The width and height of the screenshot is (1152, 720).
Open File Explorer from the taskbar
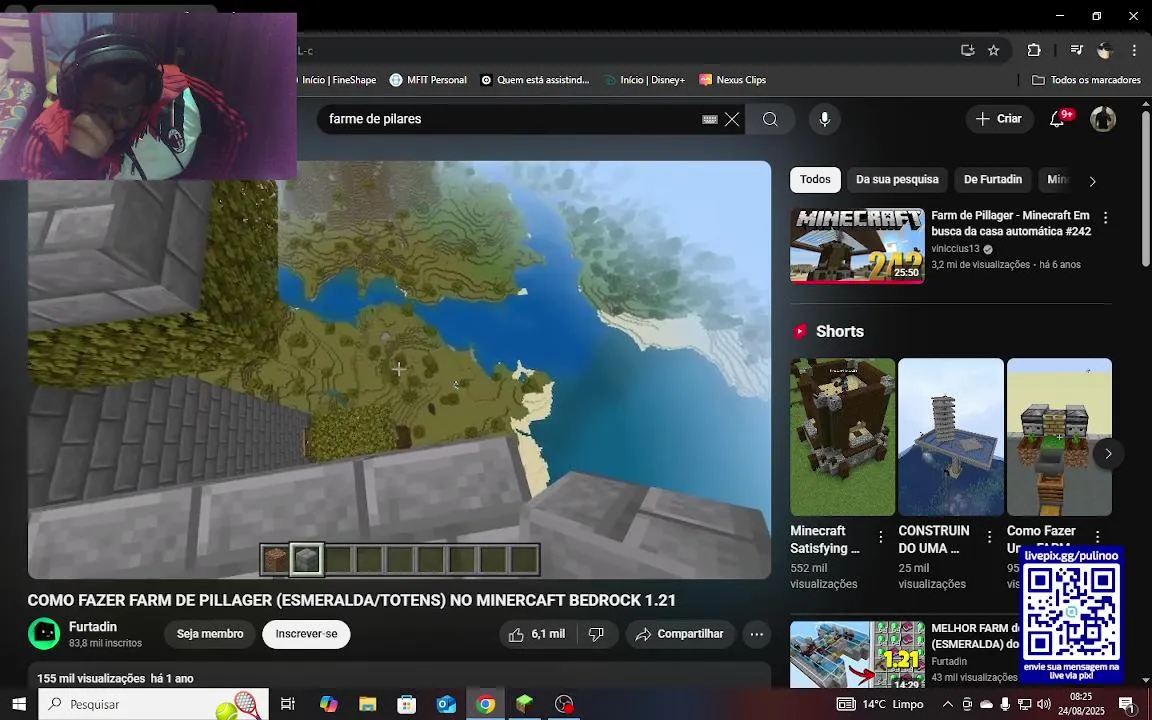pyautogui.click(x=368, y=704)
